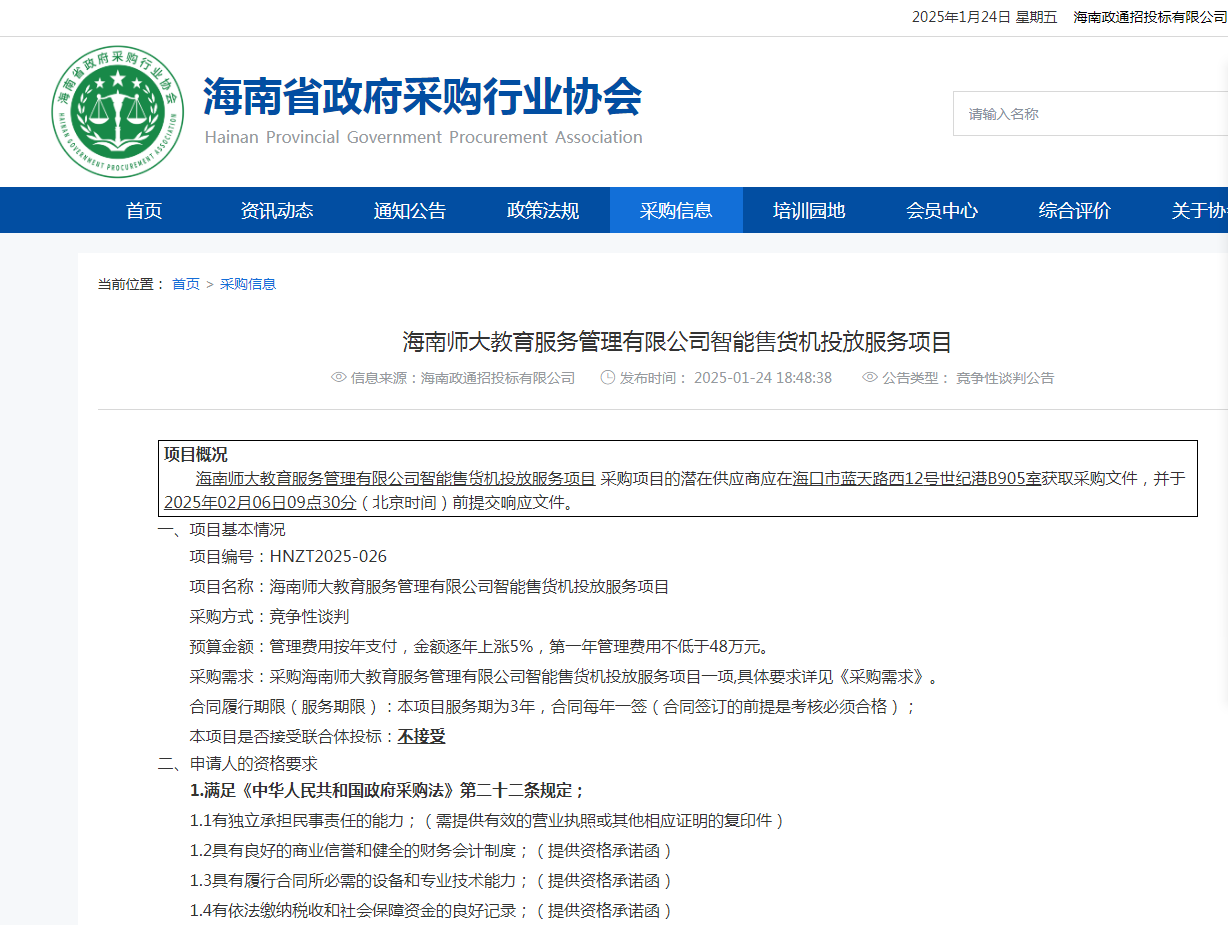The height and width of the screenshot is (925, 1228).
Task: Click the 海南省政府采购行业协会 site title
Action: [x=423, y=98]
